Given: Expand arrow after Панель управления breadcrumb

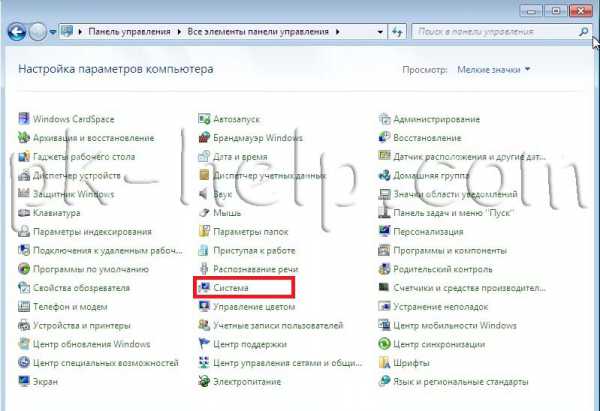Looking at the screenshot, I should (179, 32).
